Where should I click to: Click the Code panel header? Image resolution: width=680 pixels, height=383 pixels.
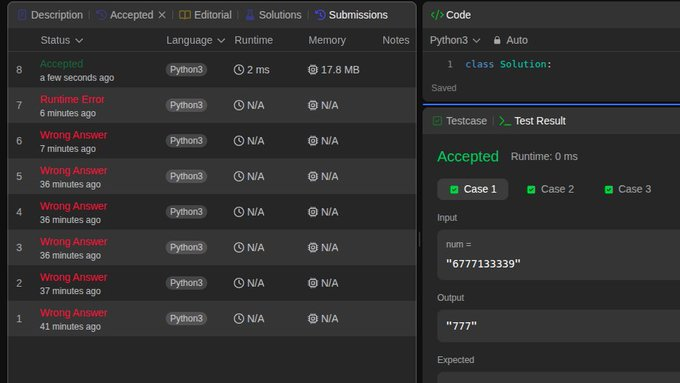tap(451, 15)
